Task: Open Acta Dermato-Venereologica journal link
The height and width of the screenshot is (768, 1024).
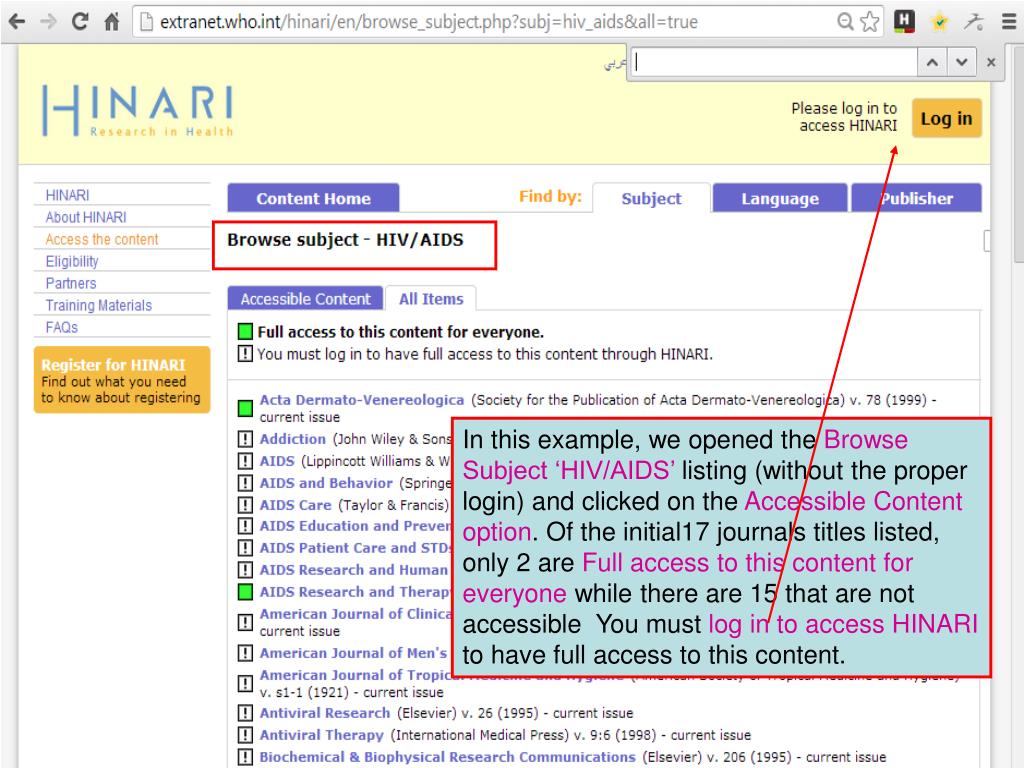Action: (x=362, y=400)
